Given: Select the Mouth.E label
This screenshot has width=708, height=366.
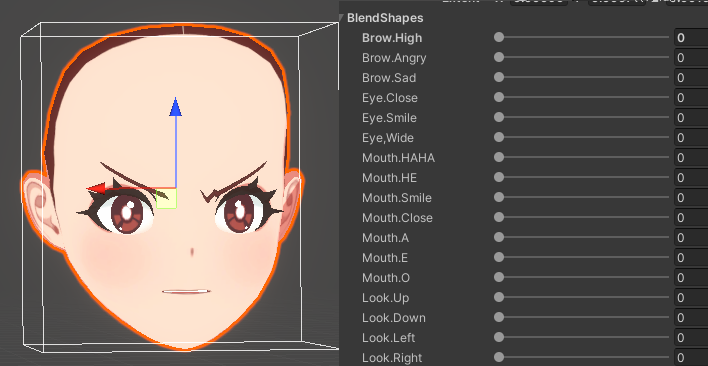Looking at the screenshot, I should coord(385,258).
